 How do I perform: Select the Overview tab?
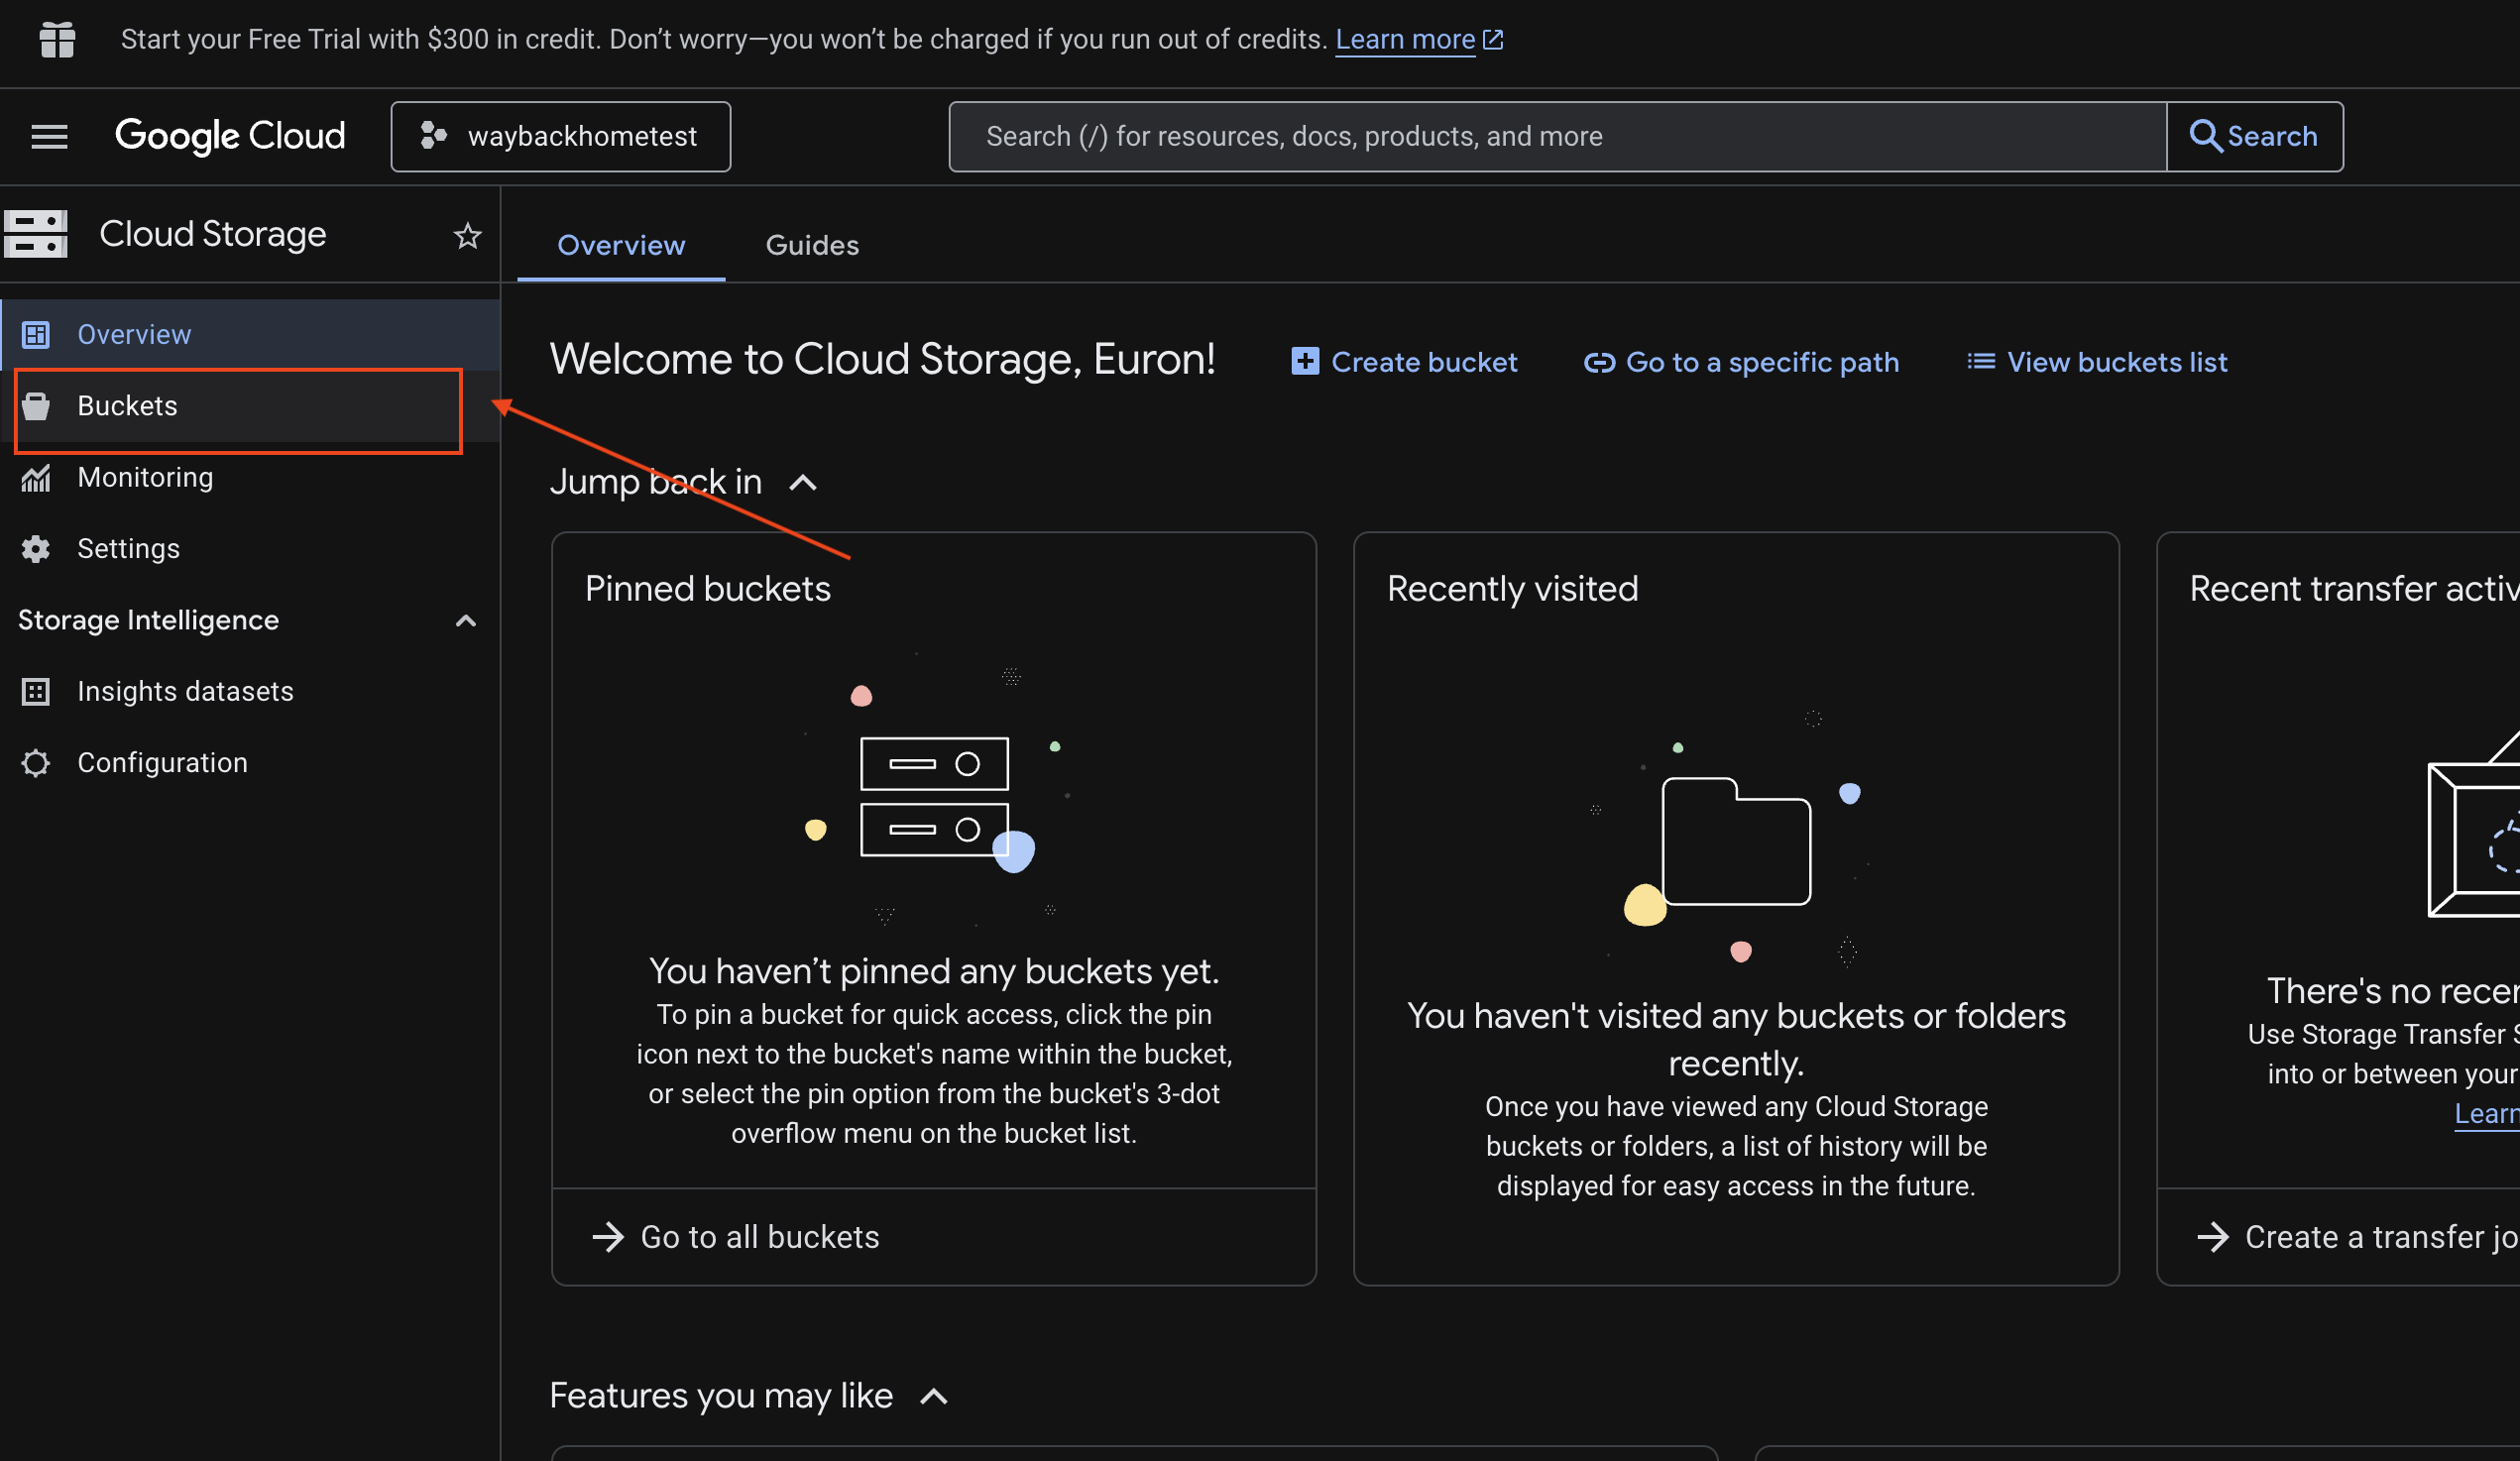point(621,245)
